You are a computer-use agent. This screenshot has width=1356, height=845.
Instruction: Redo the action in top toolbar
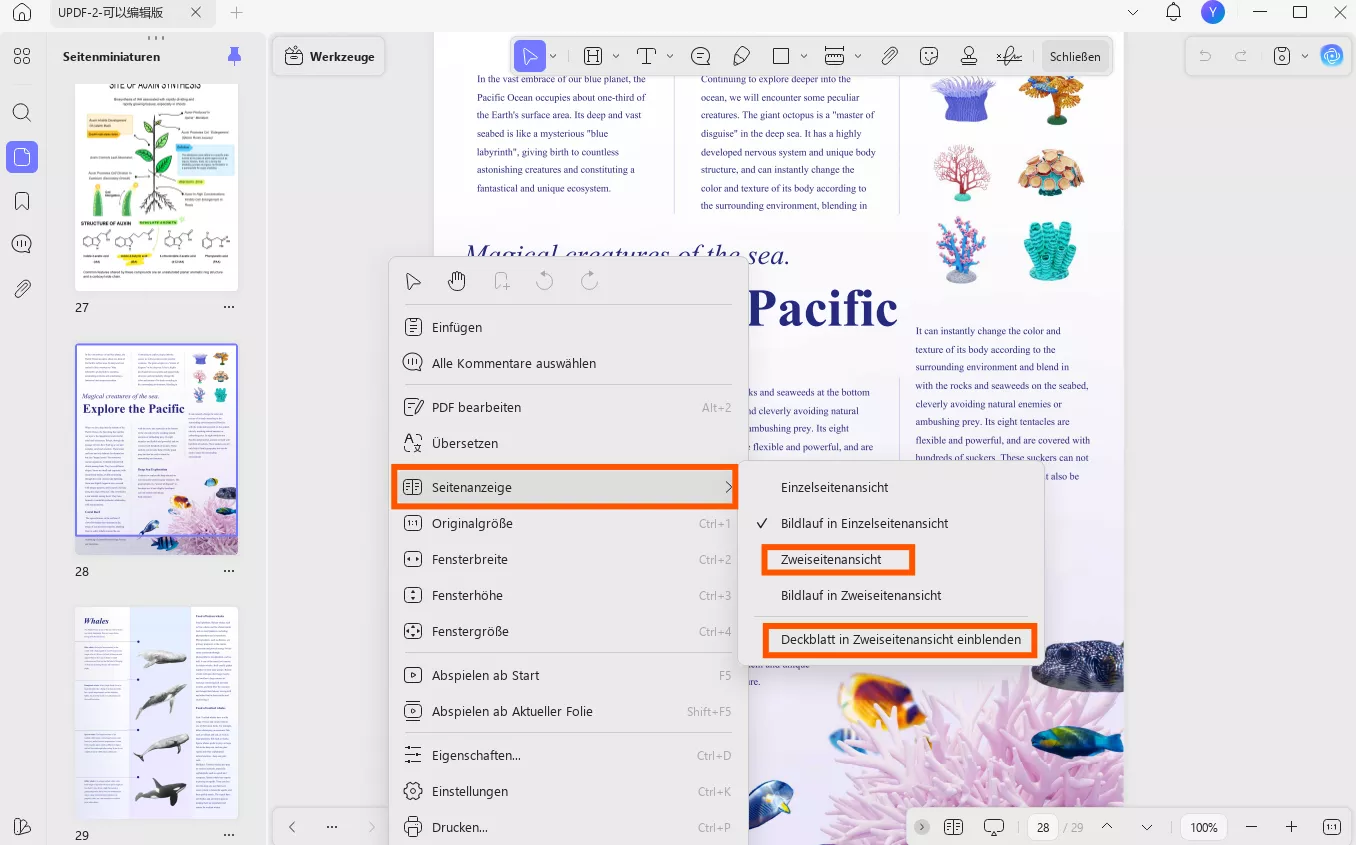point(1241,56)
